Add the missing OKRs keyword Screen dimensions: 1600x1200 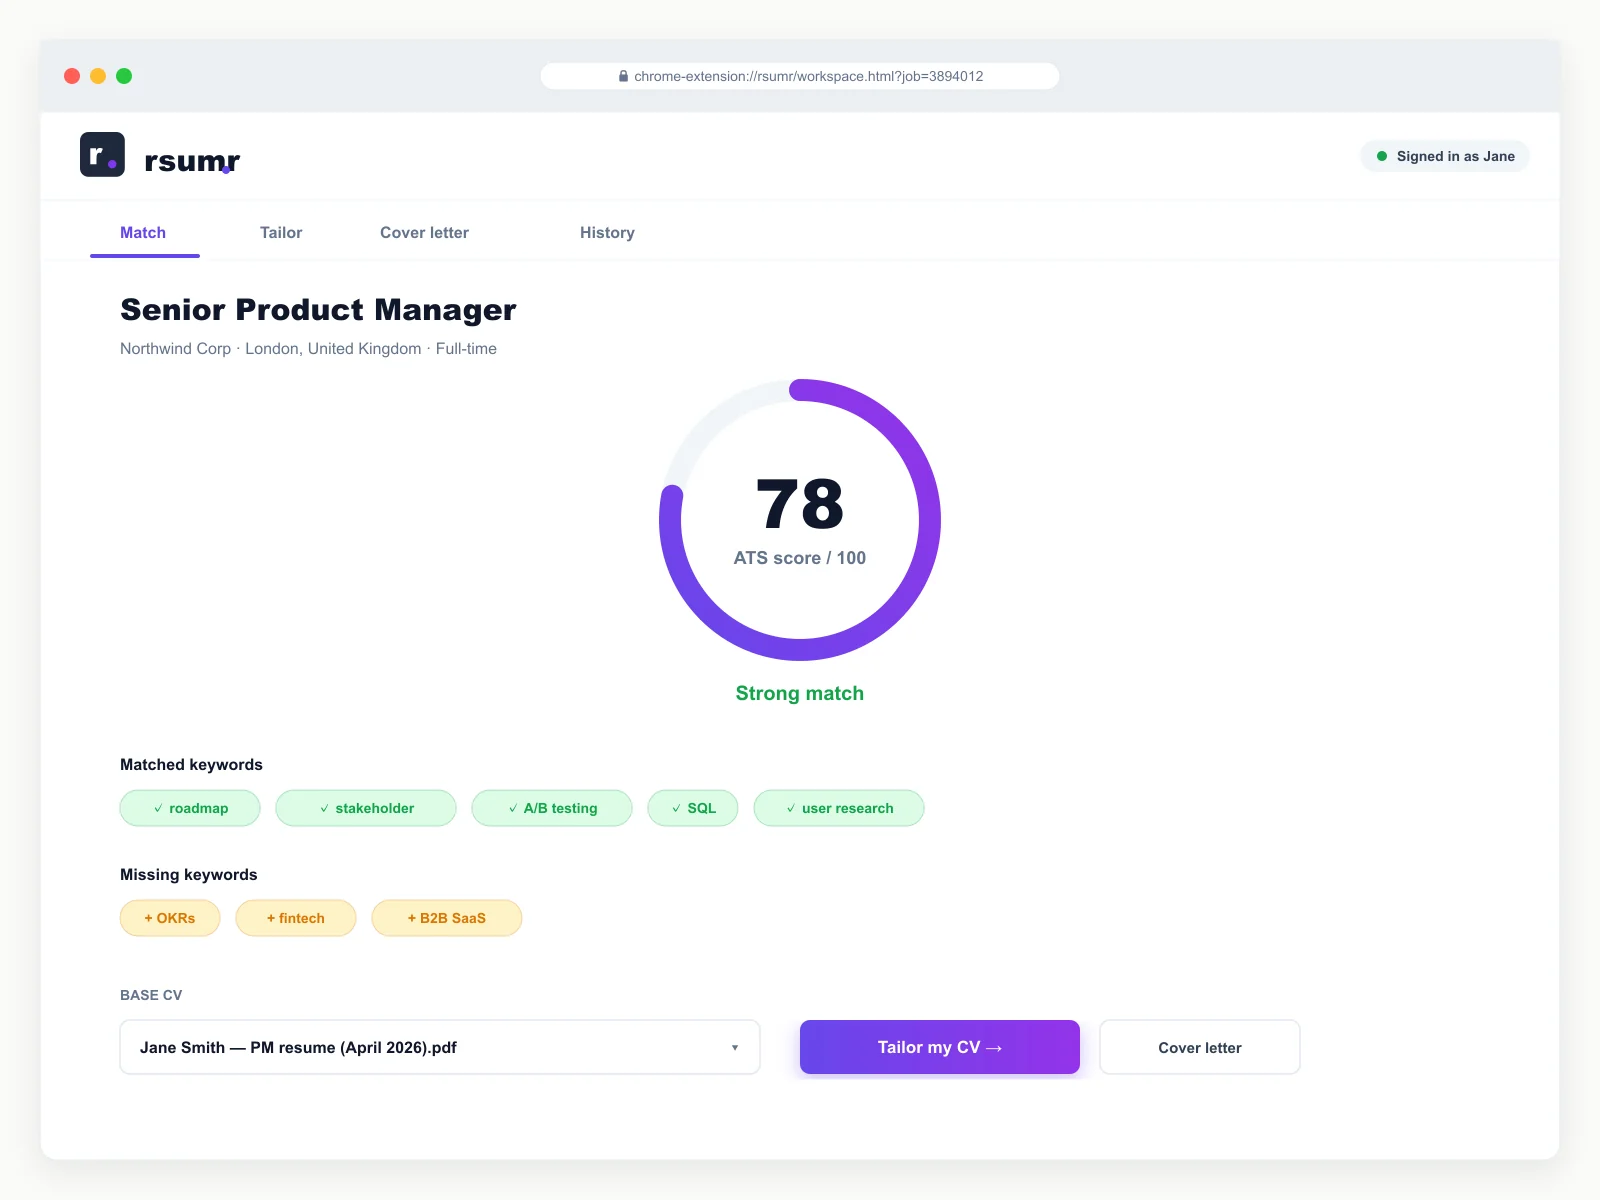pos(170,918)
